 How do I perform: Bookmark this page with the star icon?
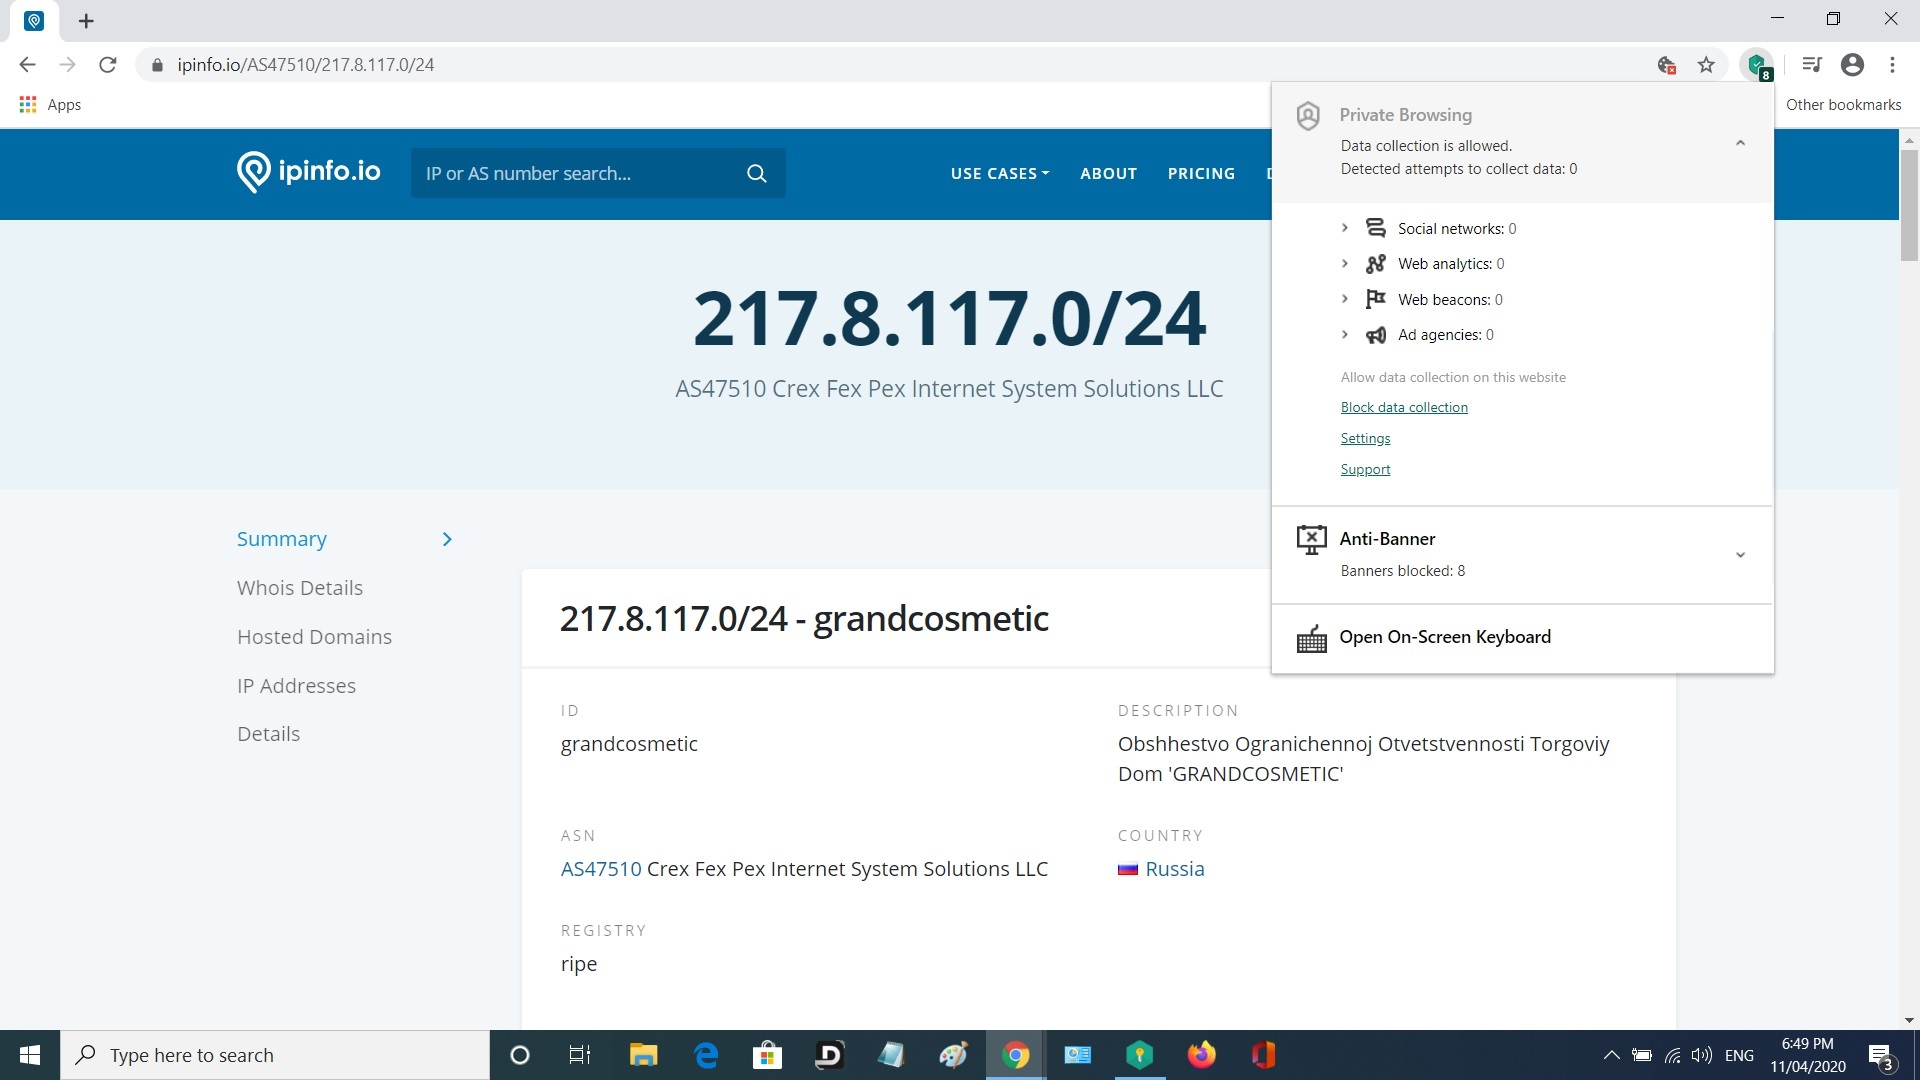click(x=1706, y=65)
